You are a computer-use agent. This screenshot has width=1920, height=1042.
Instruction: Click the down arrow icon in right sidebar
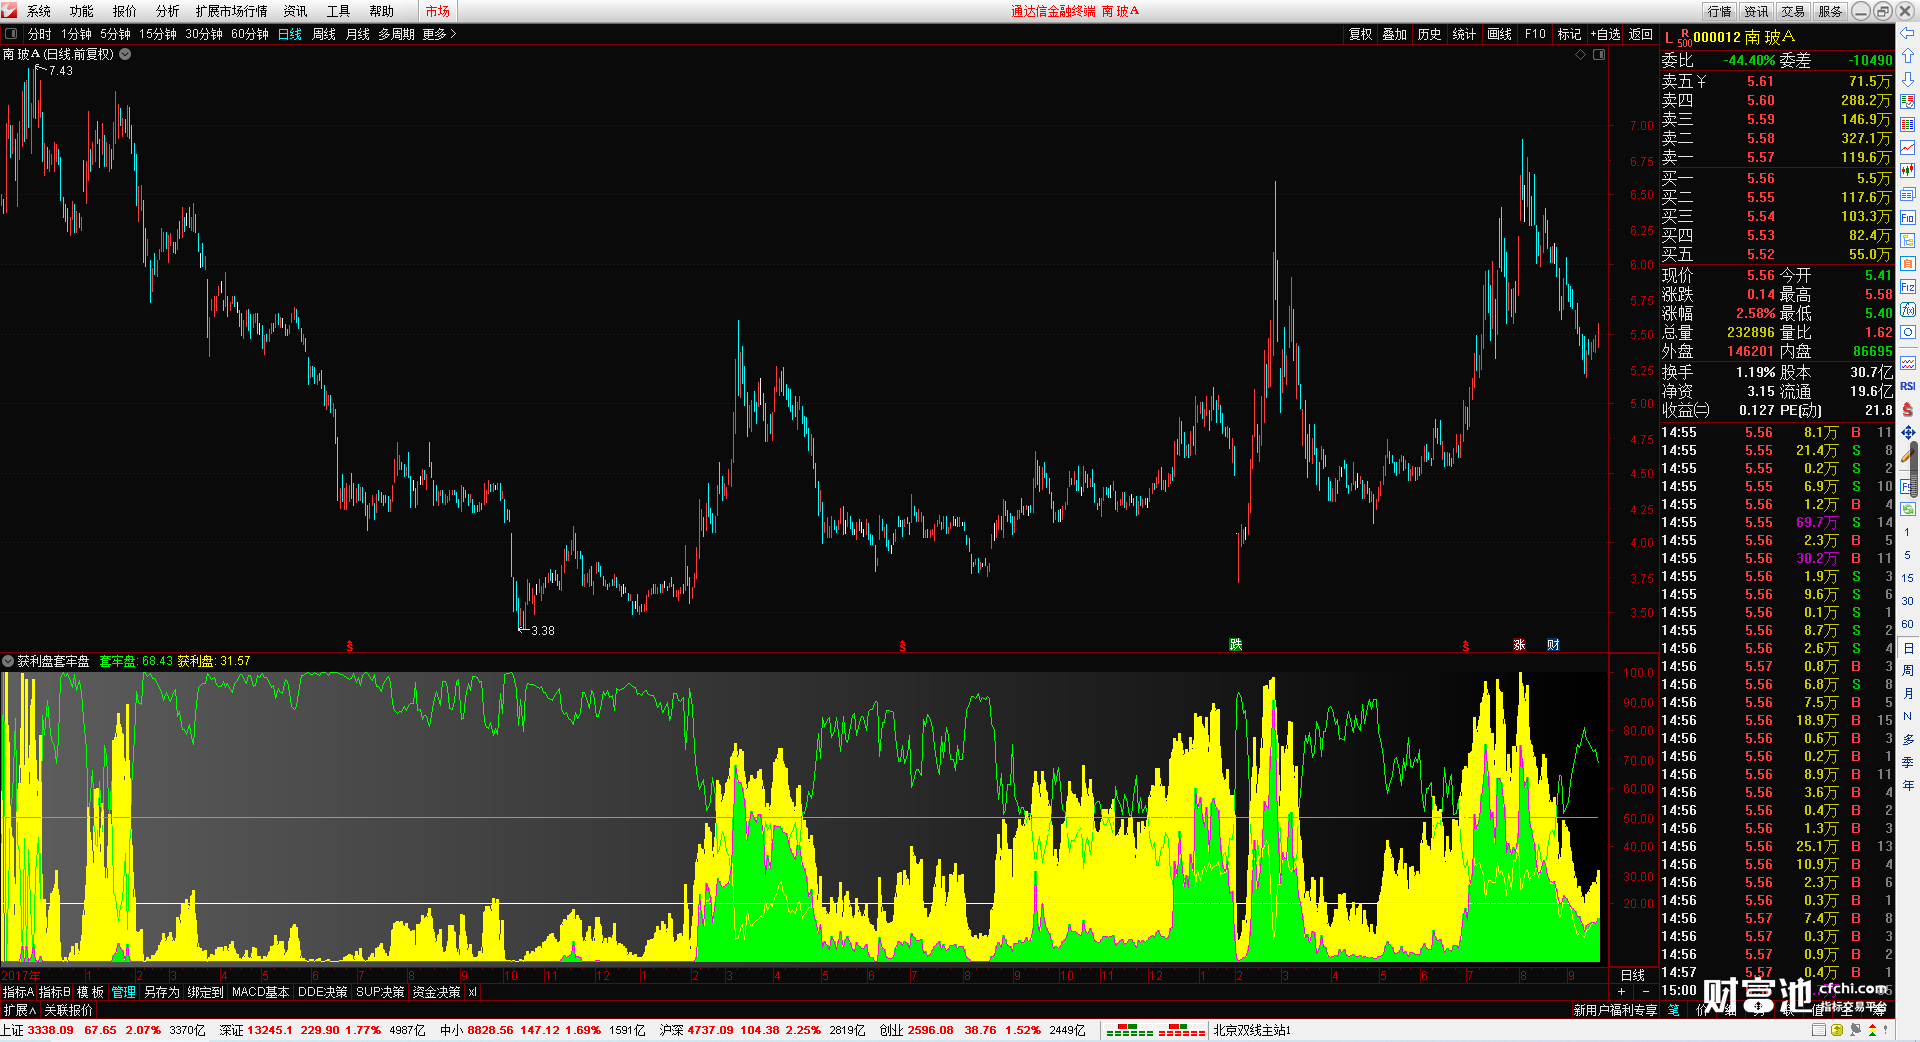coord(1908,79)
